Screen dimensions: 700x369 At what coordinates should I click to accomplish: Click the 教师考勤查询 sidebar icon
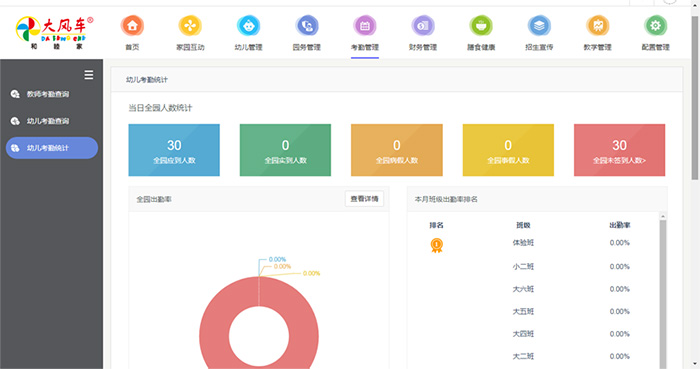tap(15, 94)
